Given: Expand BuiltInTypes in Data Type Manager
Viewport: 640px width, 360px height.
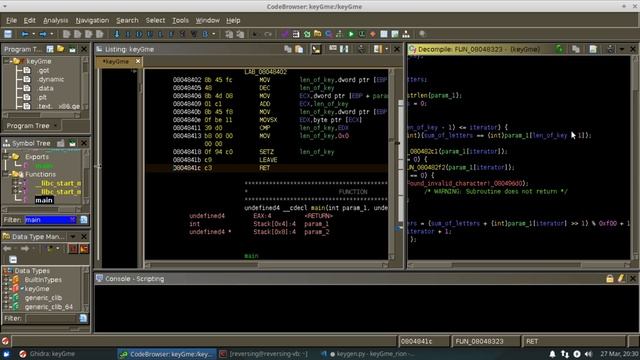Looking at the screenshot, I should (x=6, y=280).
